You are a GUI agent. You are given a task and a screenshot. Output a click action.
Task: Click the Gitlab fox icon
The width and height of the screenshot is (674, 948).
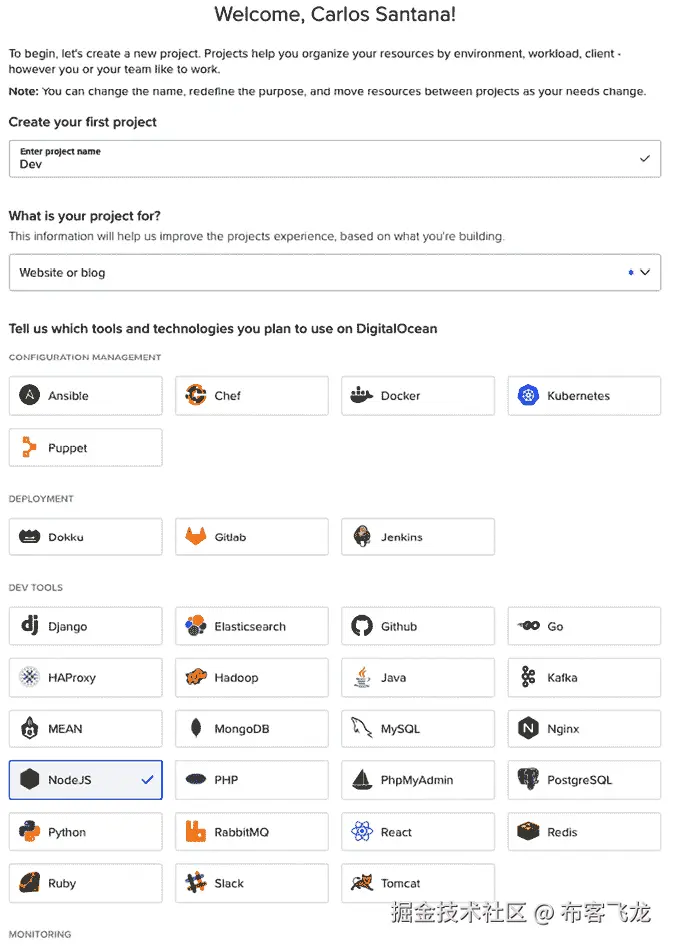[x=196, y=537]
